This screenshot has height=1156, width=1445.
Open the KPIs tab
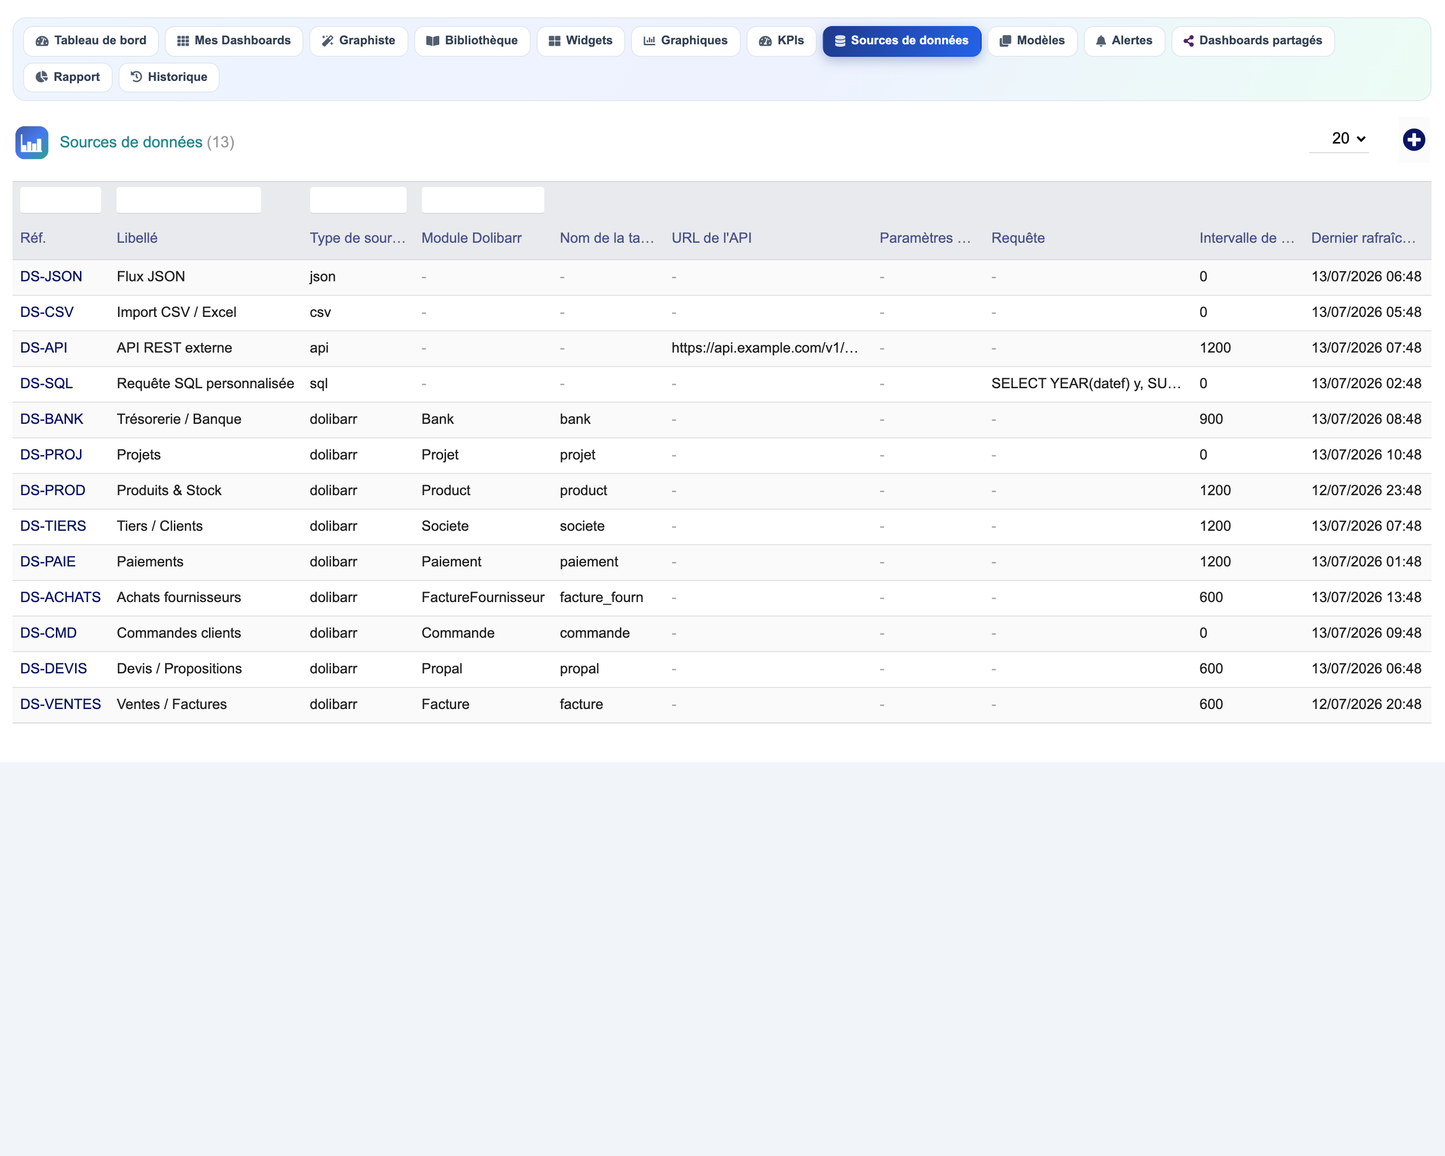click(782, 41)
